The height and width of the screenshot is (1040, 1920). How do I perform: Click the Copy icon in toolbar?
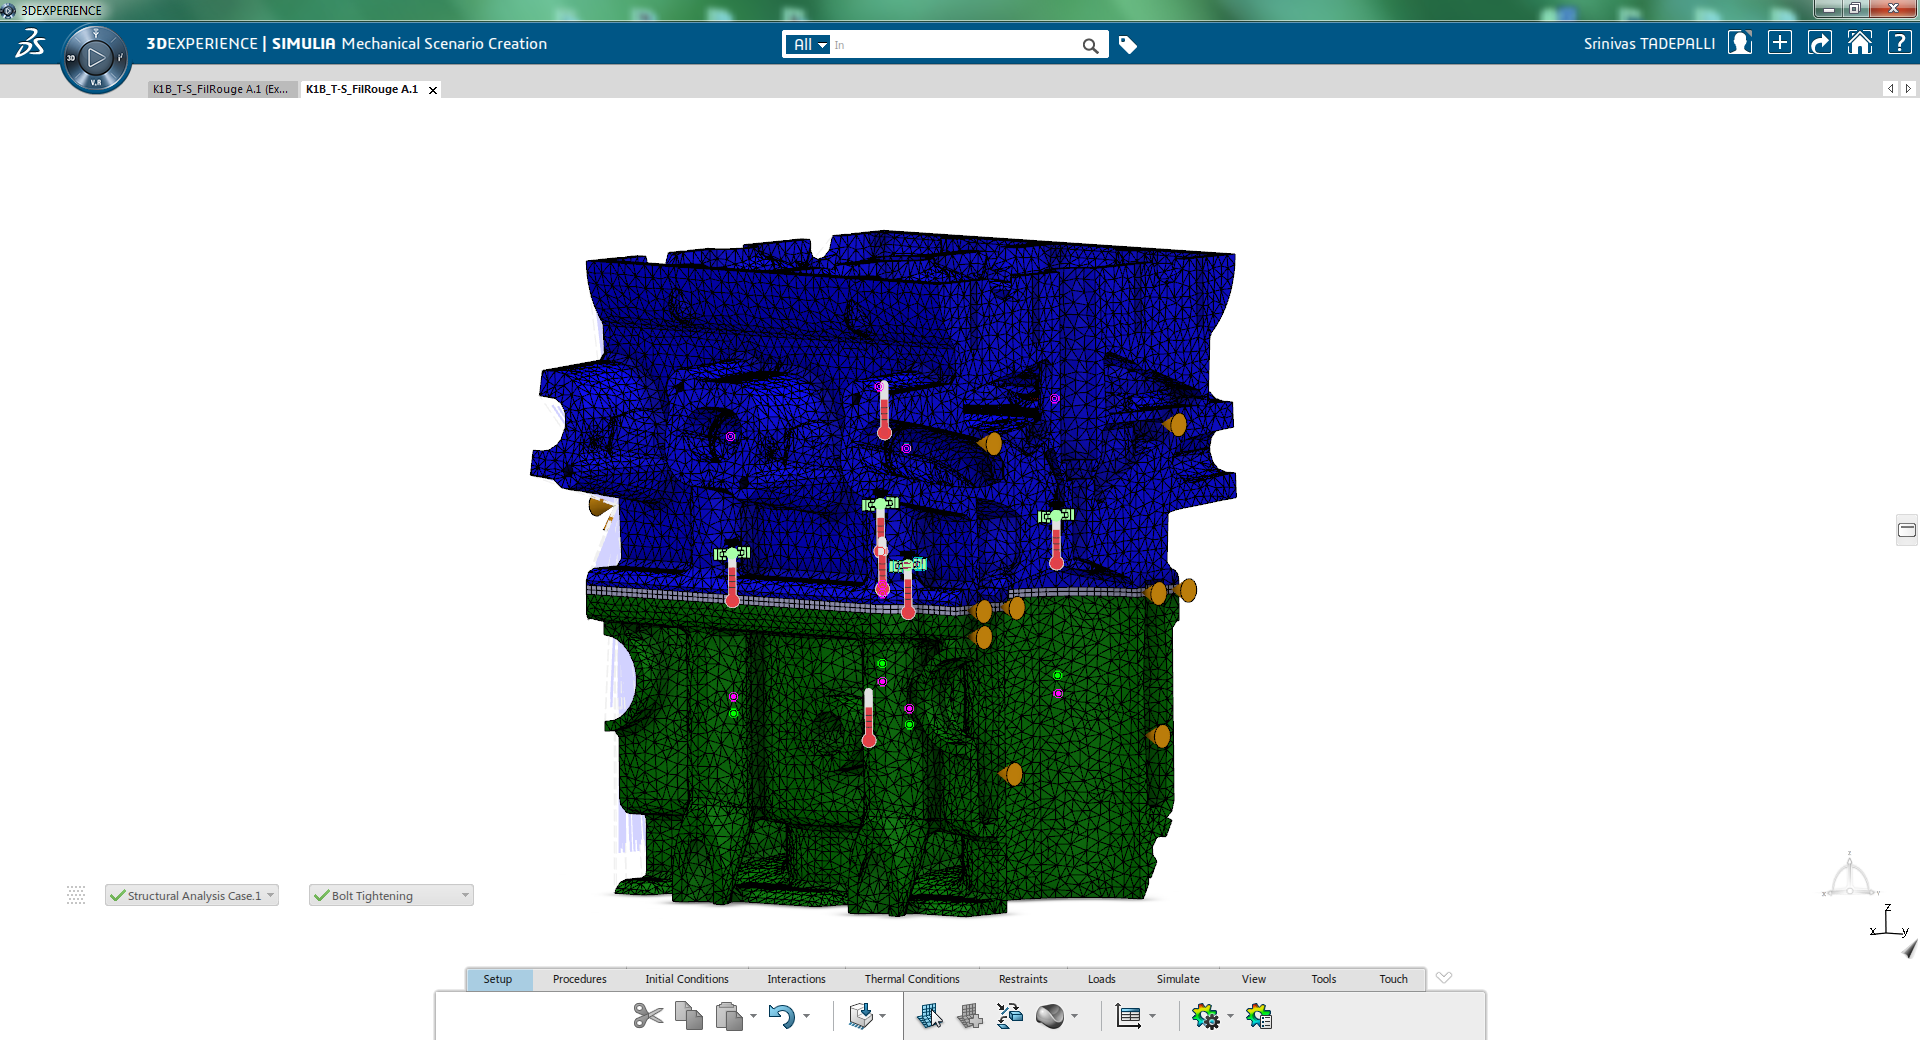coord(688,1016)
